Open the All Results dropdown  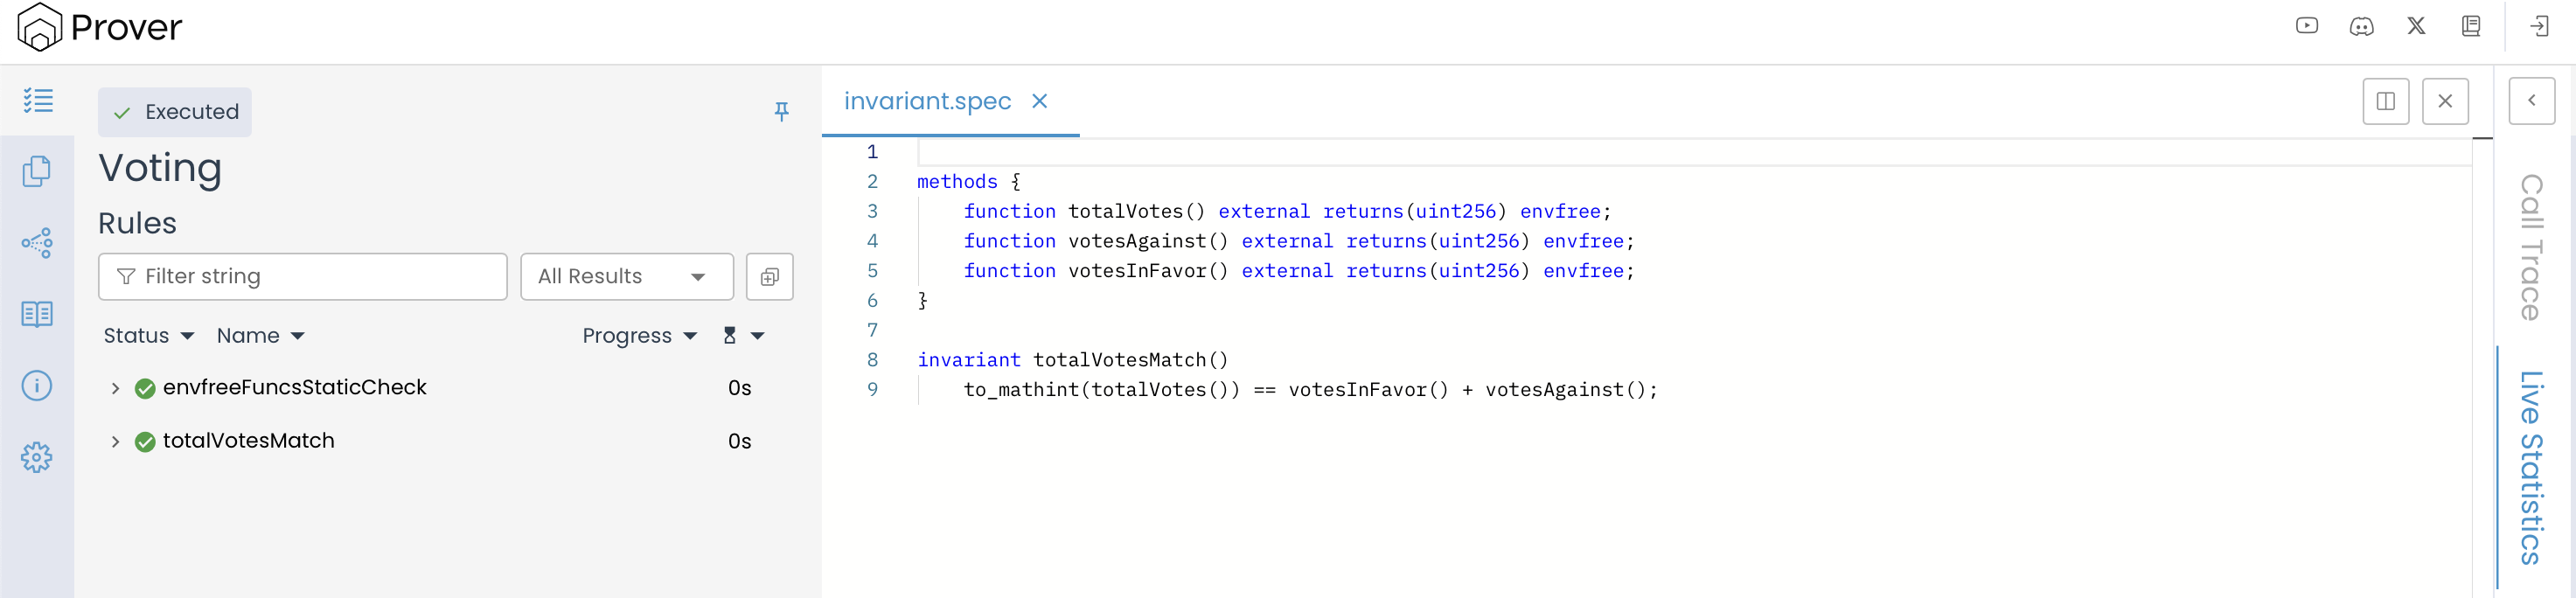(x=626, y=277)
